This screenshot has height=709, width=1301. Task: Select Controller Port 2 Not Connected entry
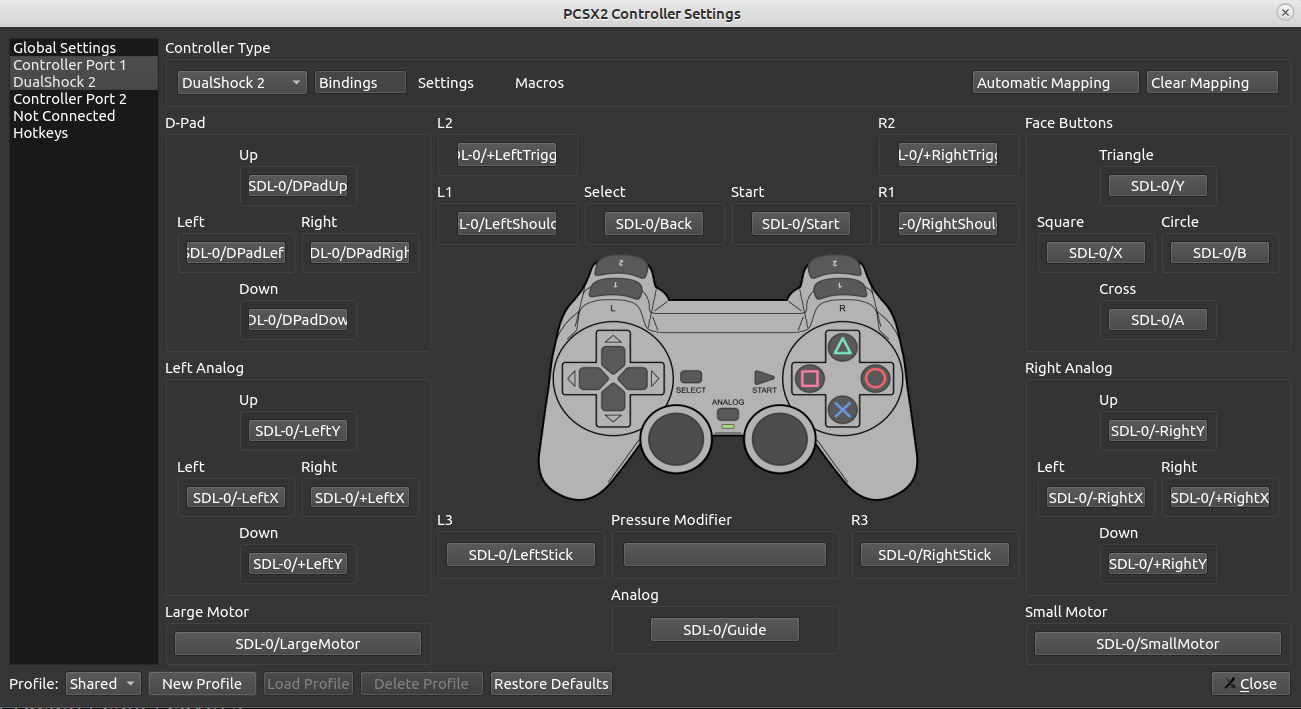[84, 107]
